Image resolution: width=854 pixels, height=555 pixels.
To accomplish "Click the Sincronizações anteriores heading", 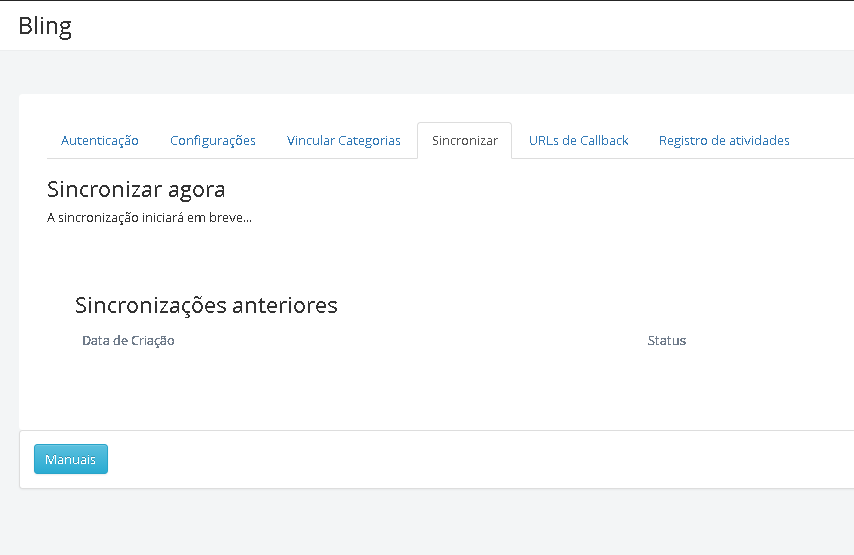I will [206, 305].
